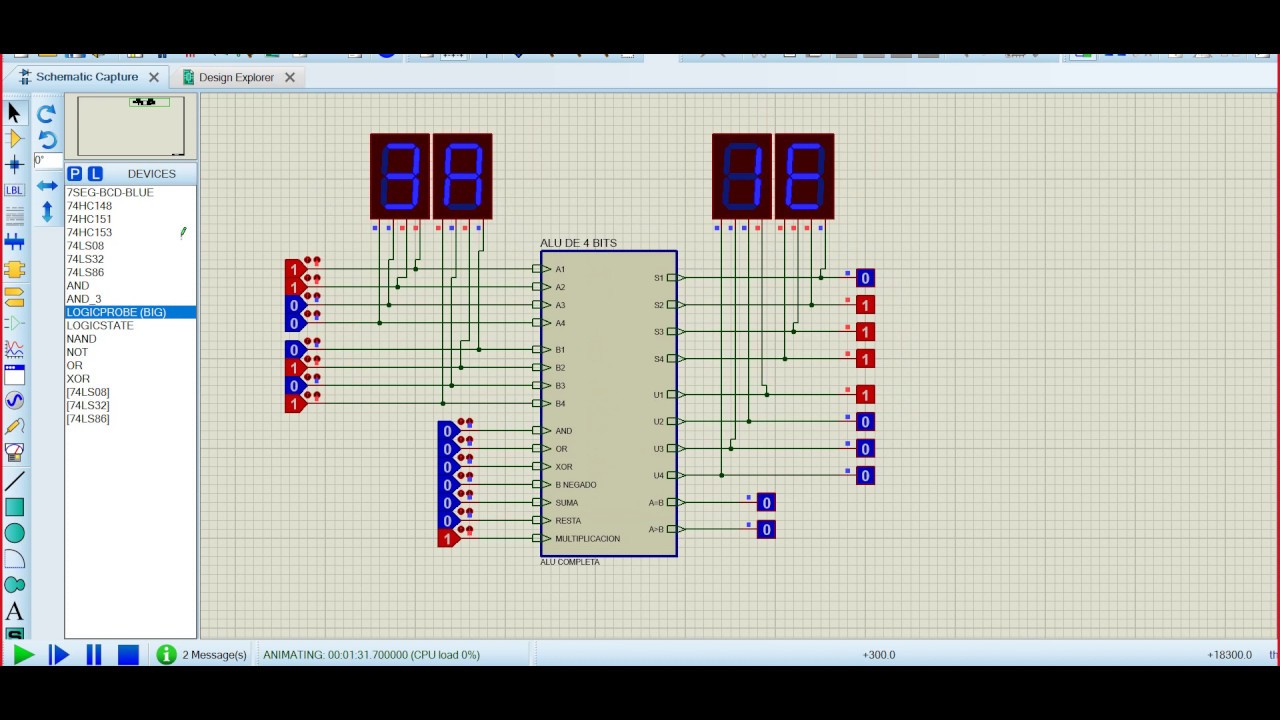Toggle the A1 input logic state
This screenshot has width=1280, height=720.
pos(294,269)
